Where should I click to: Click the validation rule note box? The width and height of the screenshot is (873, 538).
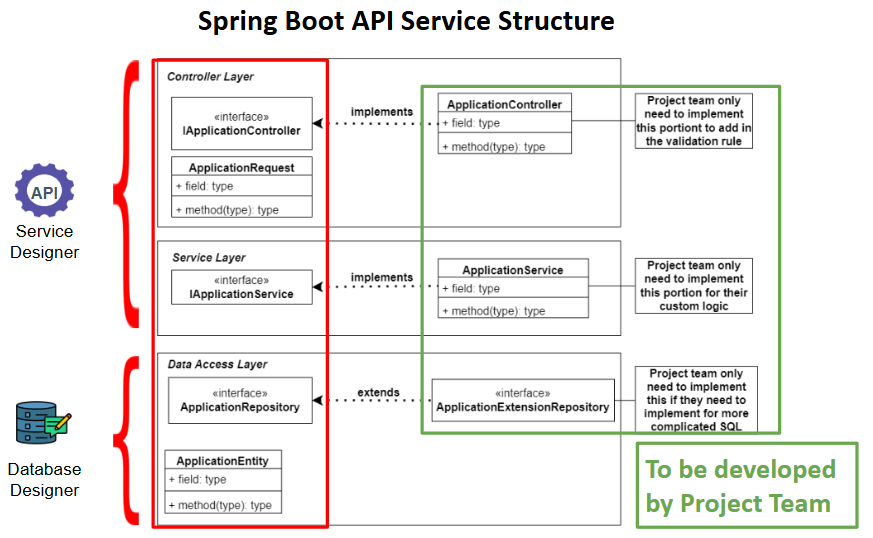(x=694, y=121)
